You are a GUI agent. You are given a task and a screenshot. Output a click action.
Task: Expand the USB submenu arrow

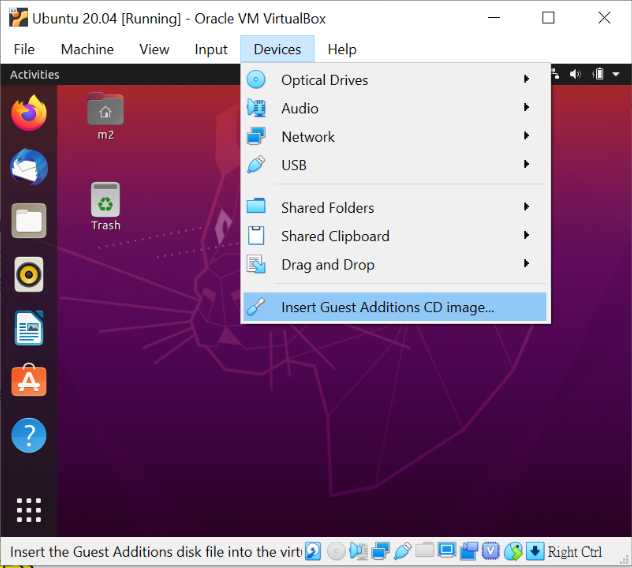[x=526, y=164]
